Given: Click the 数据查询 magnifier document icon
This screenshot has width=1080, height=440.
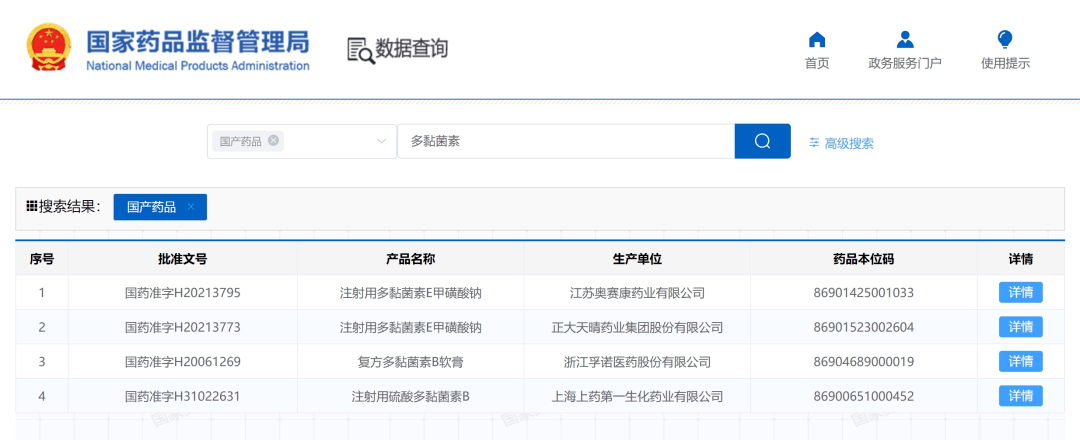Looking at the screenshot, I should 360,50.
